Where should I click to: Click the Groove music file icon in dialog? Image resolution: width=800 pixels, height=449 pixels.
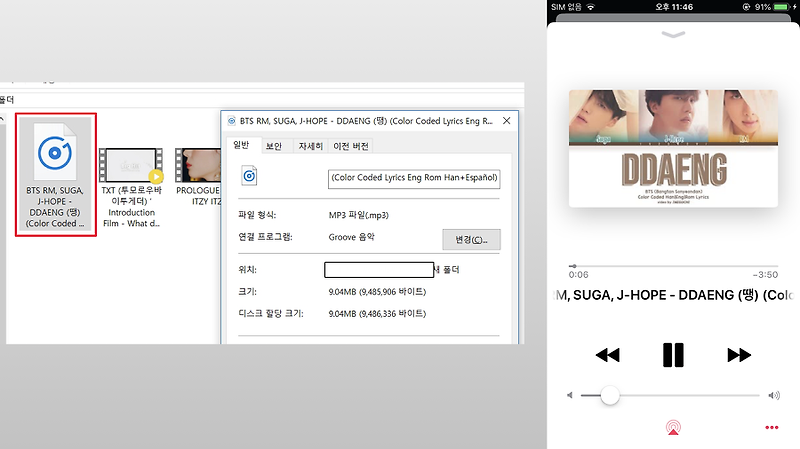[x=249, y=176]
